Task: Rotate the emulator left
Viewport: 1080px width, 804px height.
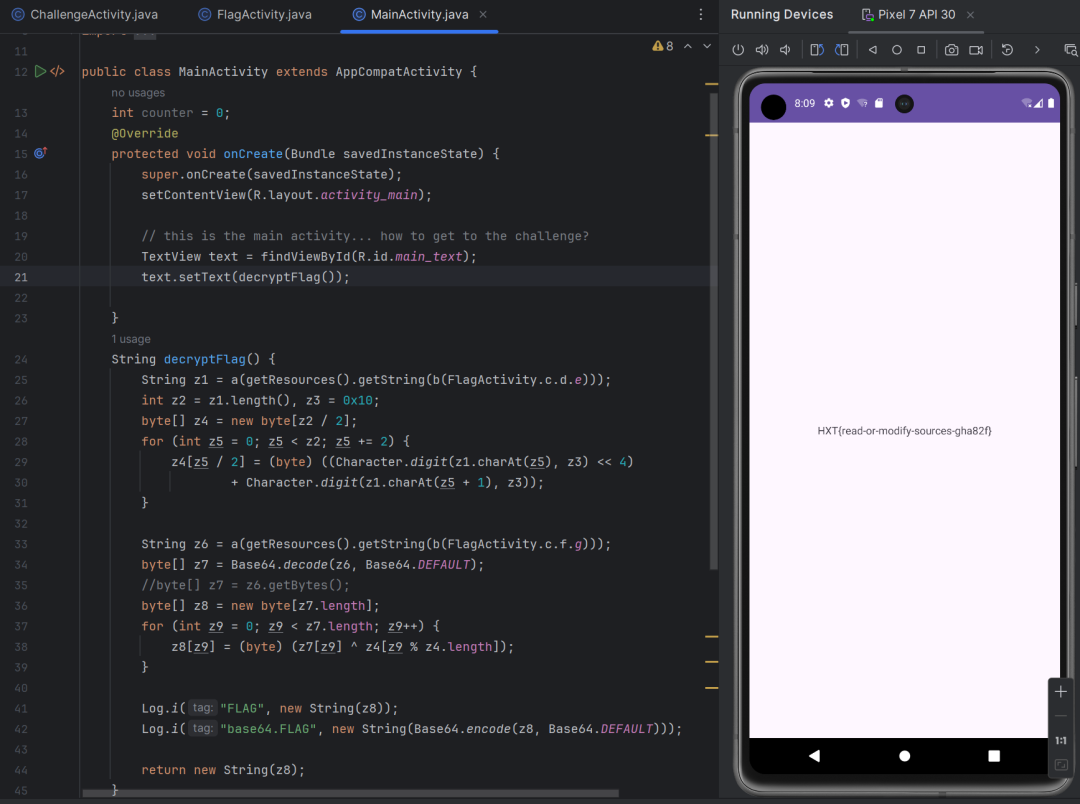Action: point(817,50)
